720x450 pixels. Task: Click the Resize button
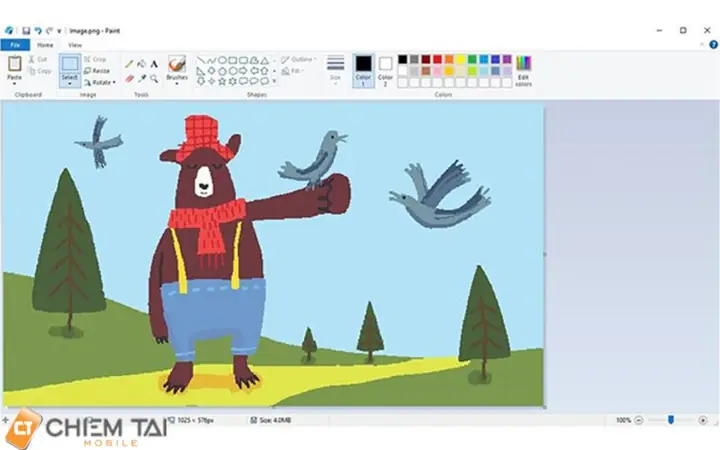pos(97,71)
